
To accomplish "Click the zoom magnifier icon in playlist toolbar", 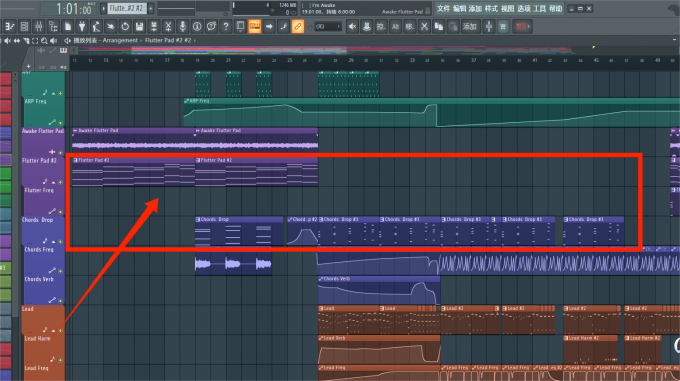I will (x=44, y=41).
